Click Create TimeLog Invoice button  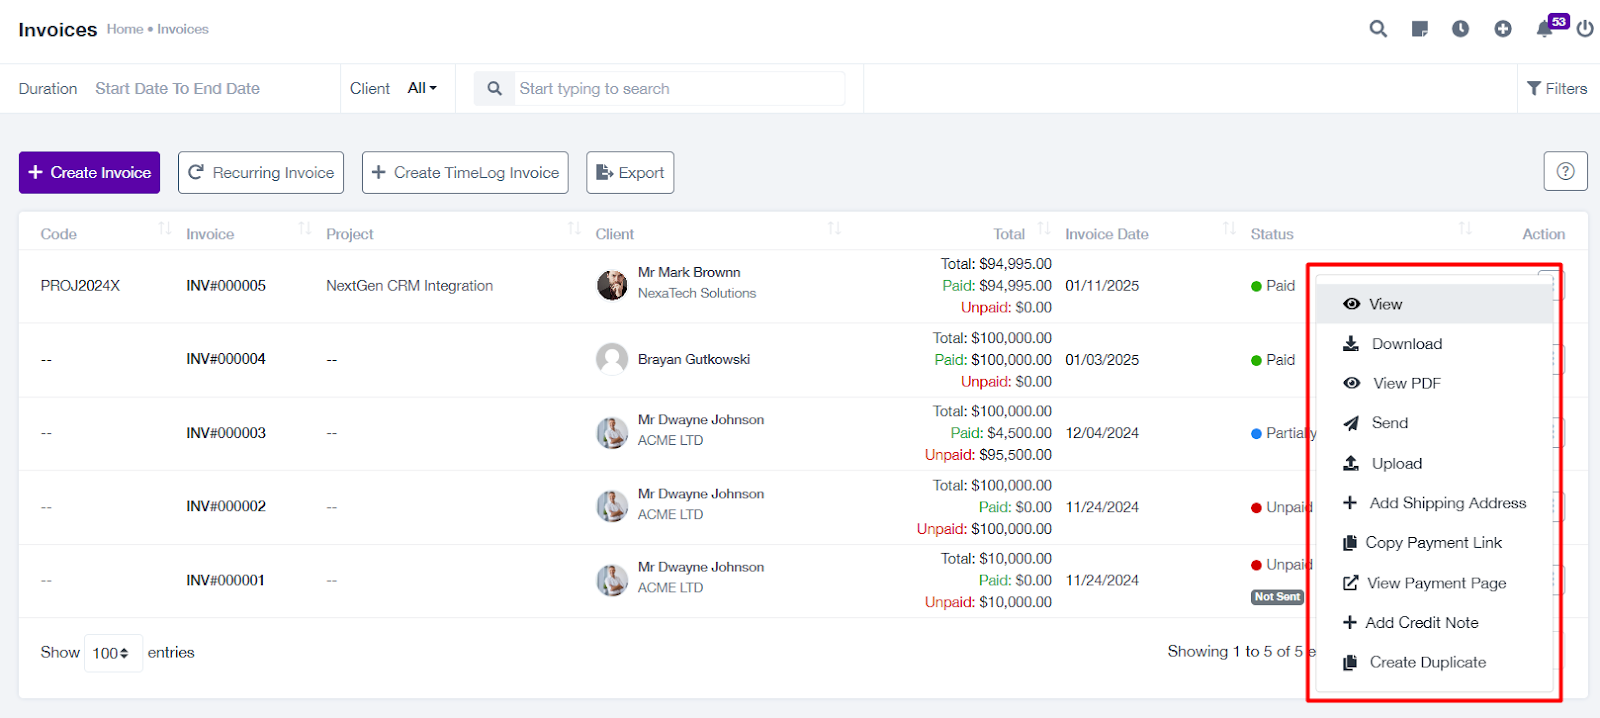465,172
